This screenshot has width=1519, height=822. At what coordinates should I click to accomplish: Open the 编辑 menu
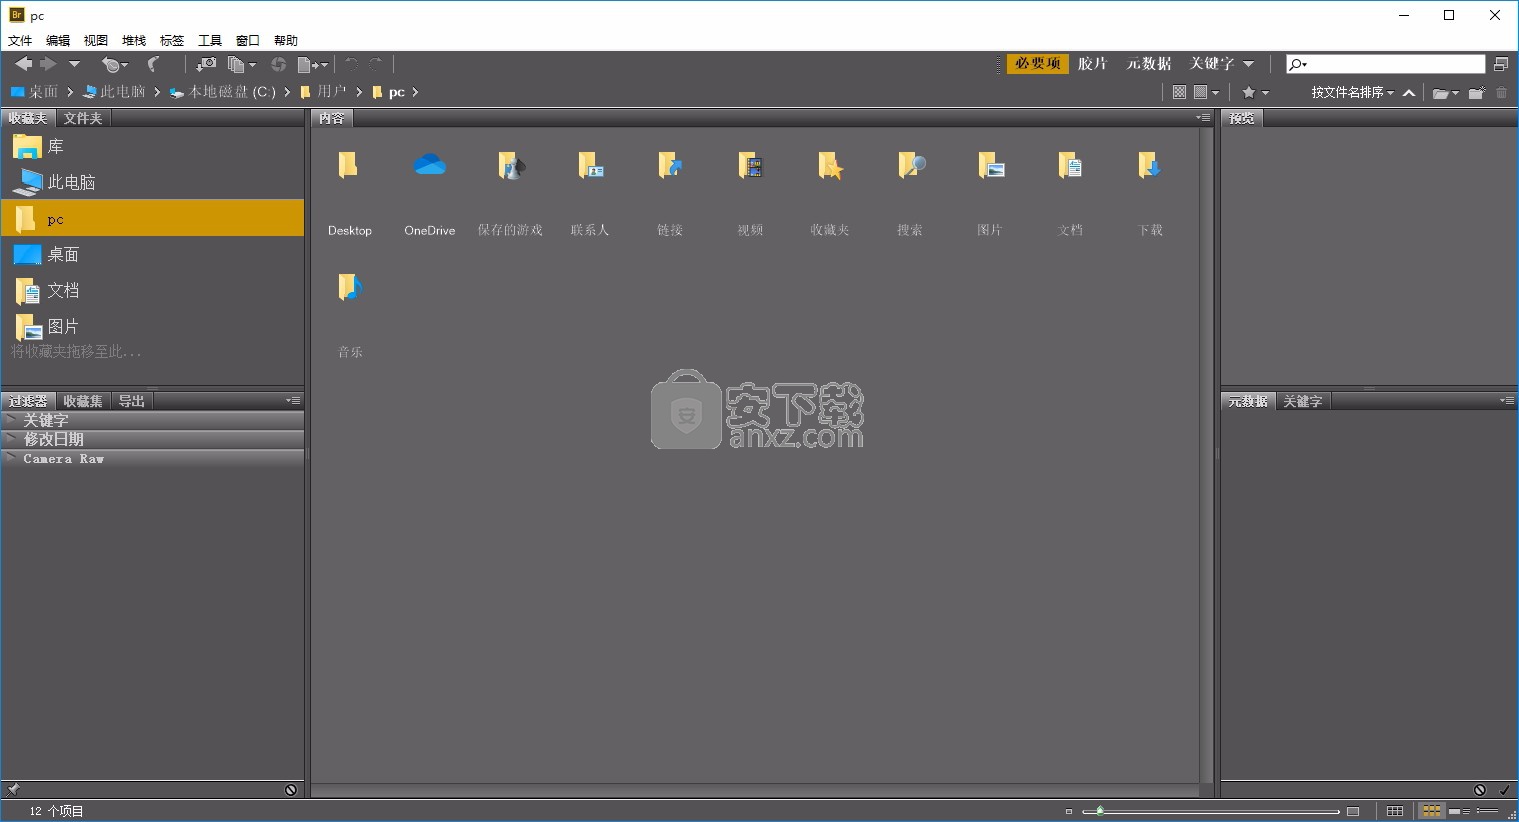pyautogui.click(x=58, y=41)
